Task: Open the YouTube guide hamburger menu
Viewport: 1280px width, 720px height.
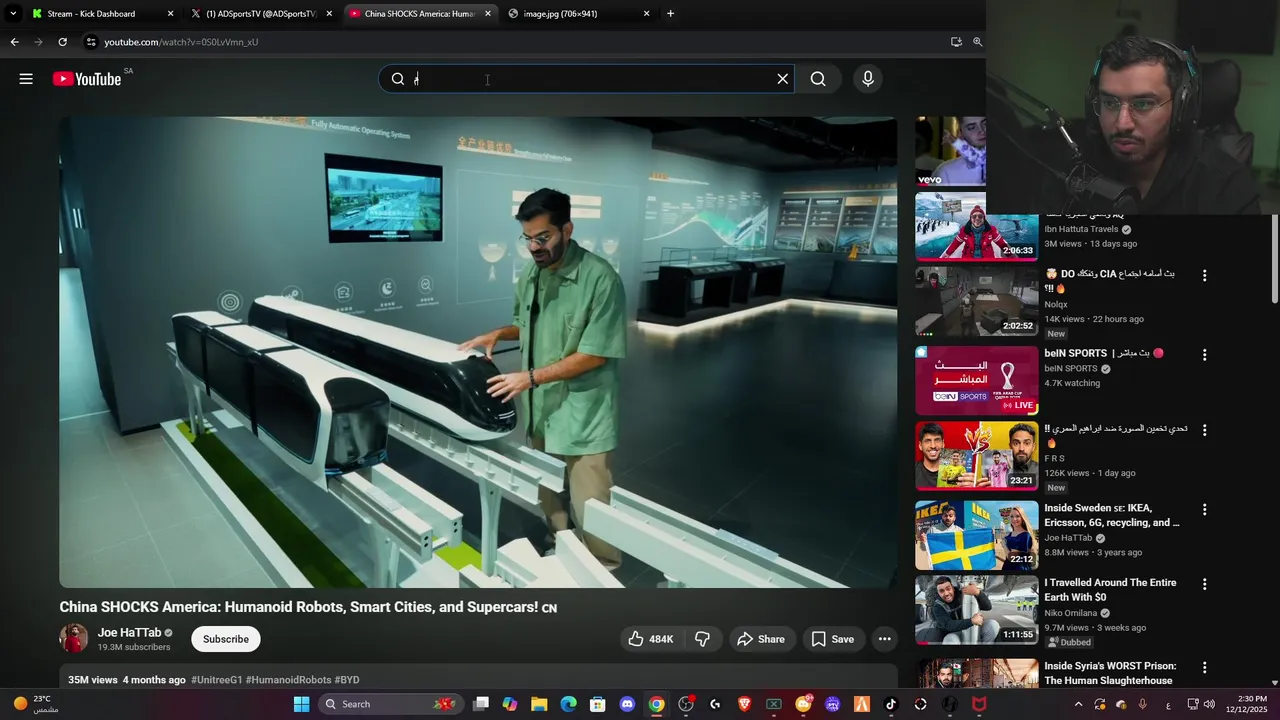Action: (26, 79)
